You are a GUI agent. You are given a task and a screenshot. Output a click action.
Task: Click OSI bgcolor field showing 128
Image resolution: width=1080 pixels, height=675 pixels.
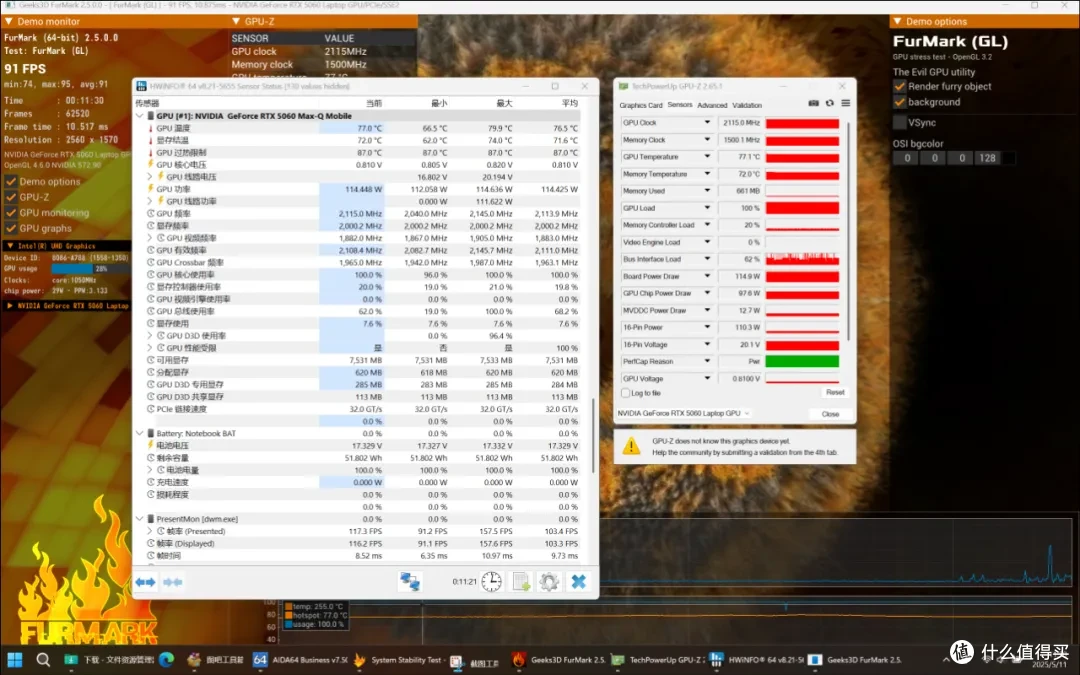click(987, 158)
